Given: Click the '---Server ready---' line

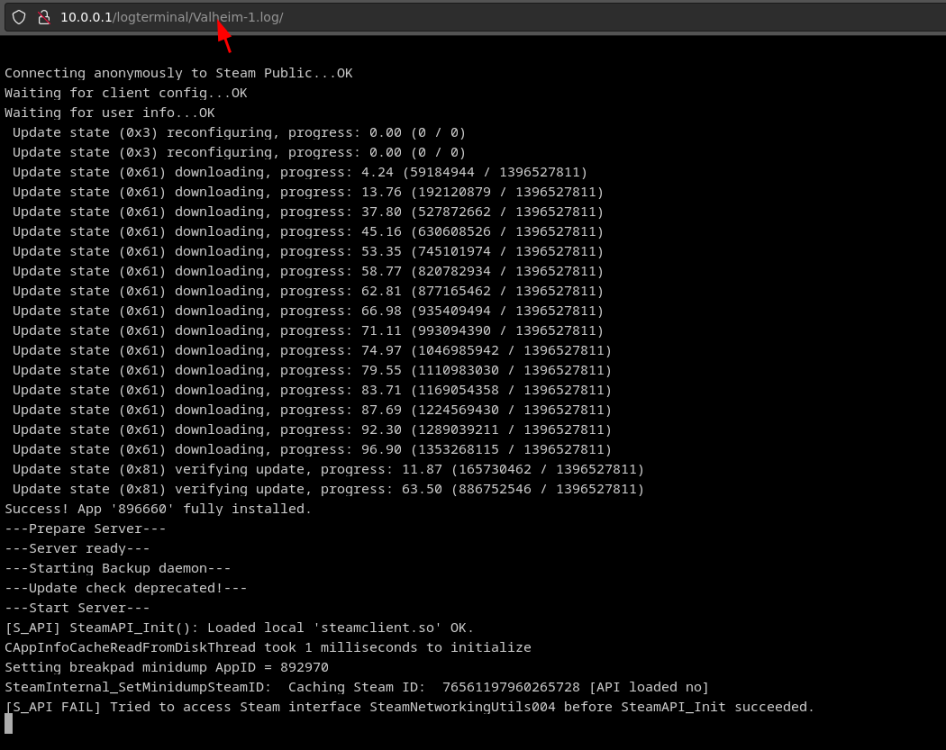Looking at the screenshot, I should (x=77, y=549).
